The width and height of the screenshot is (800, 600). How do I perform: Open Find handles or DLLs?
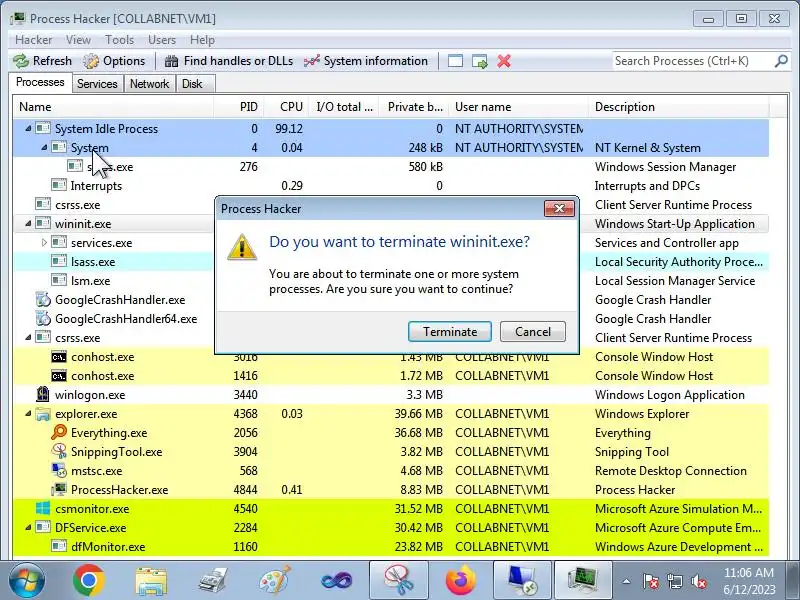point(229,61)
